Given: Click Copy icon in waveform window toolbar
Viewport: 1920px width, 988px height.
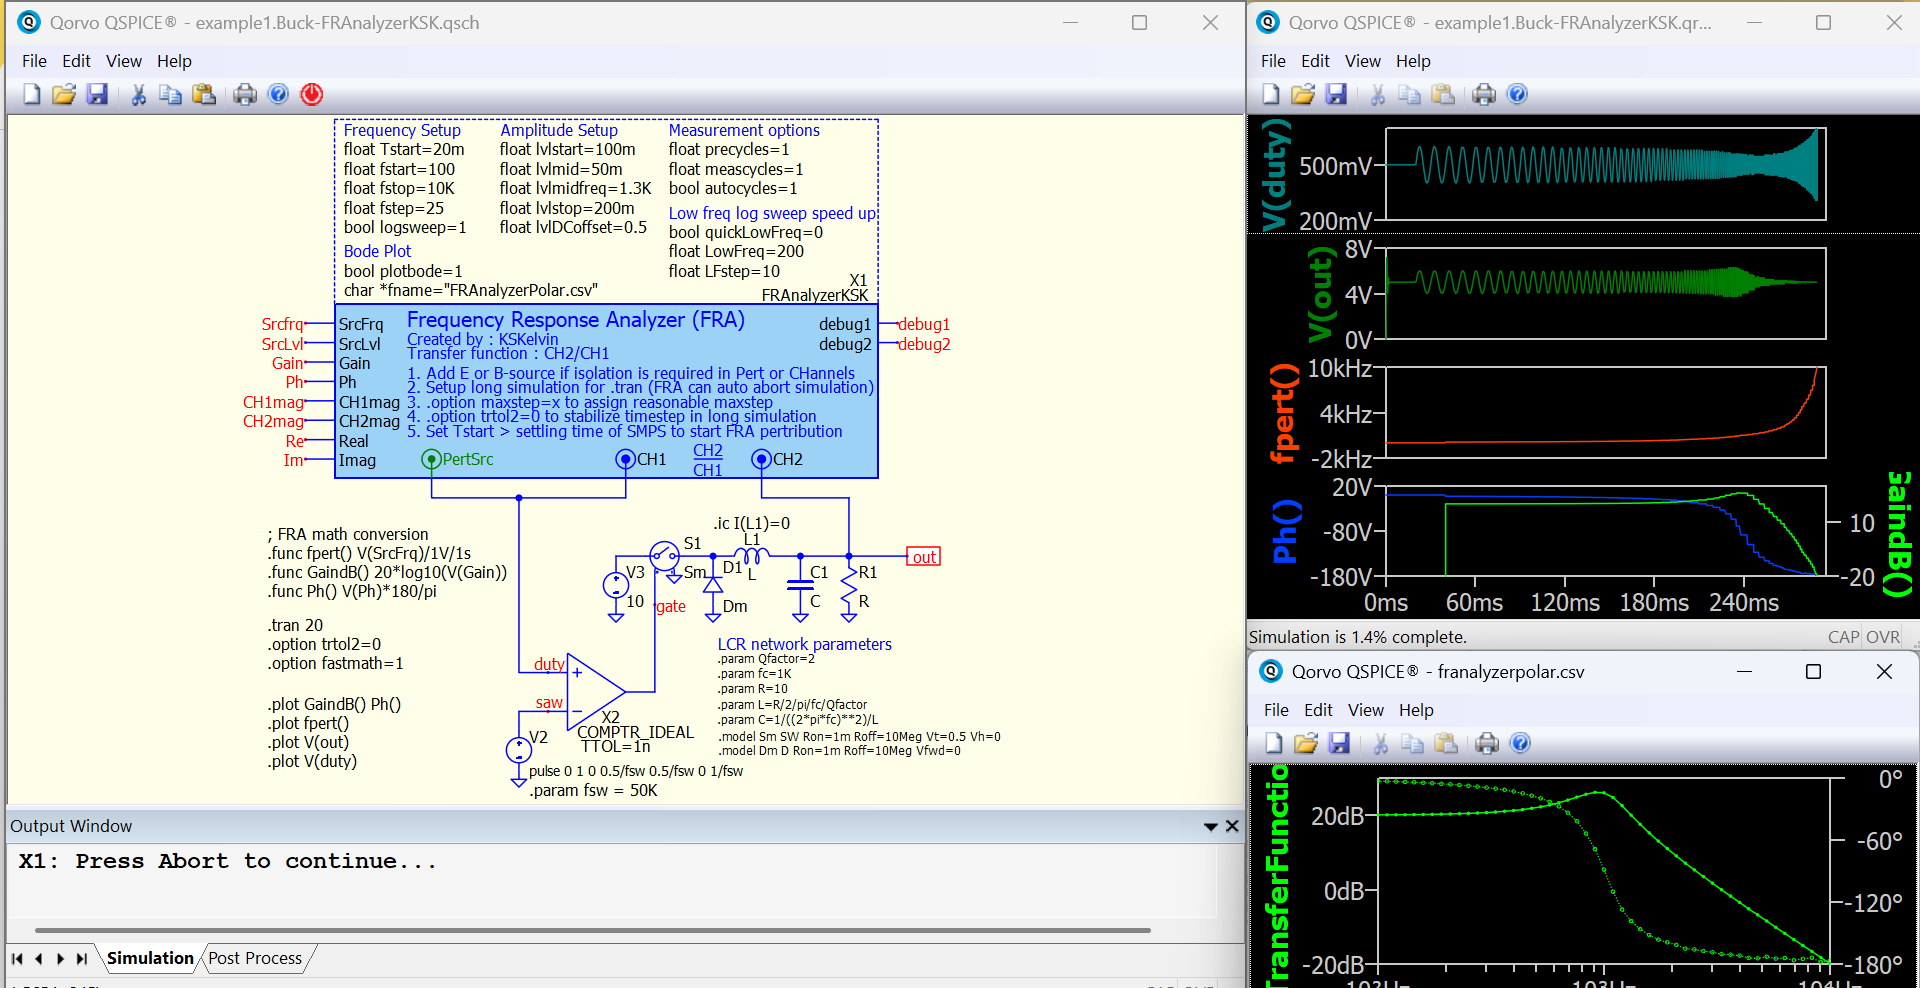Looking at the screenshot, I should click(1410, 94).
